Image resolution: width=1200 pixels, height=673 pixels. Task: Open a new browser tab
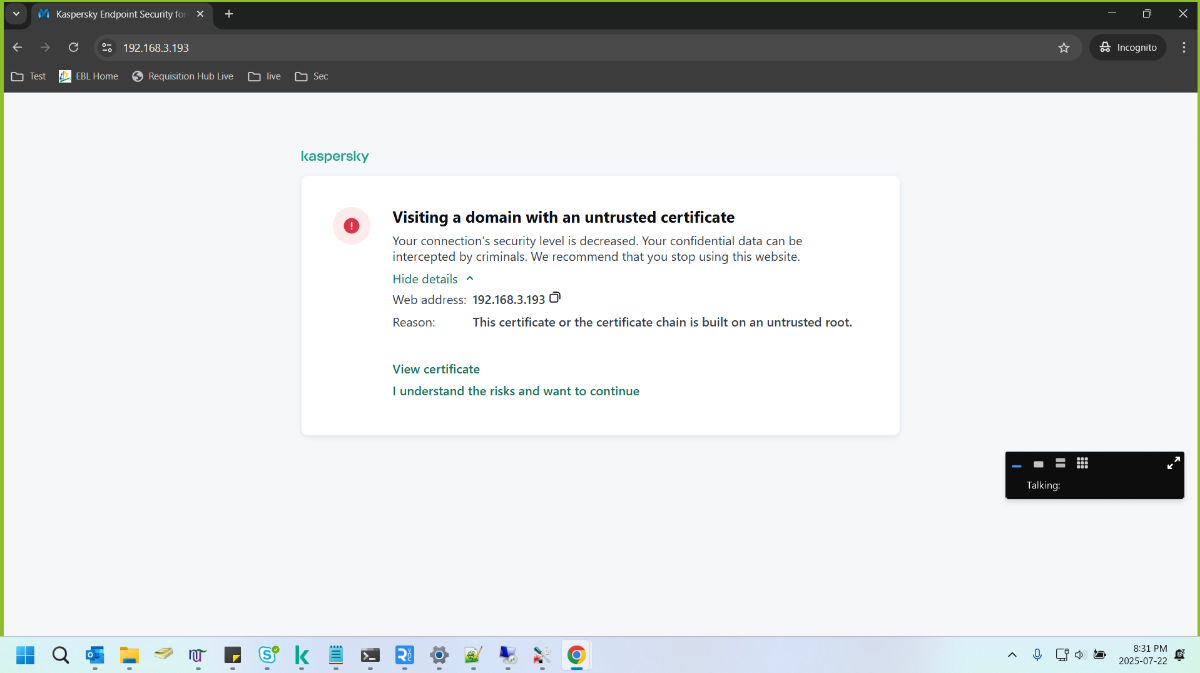pyautogui.click(x=229, y=14)
